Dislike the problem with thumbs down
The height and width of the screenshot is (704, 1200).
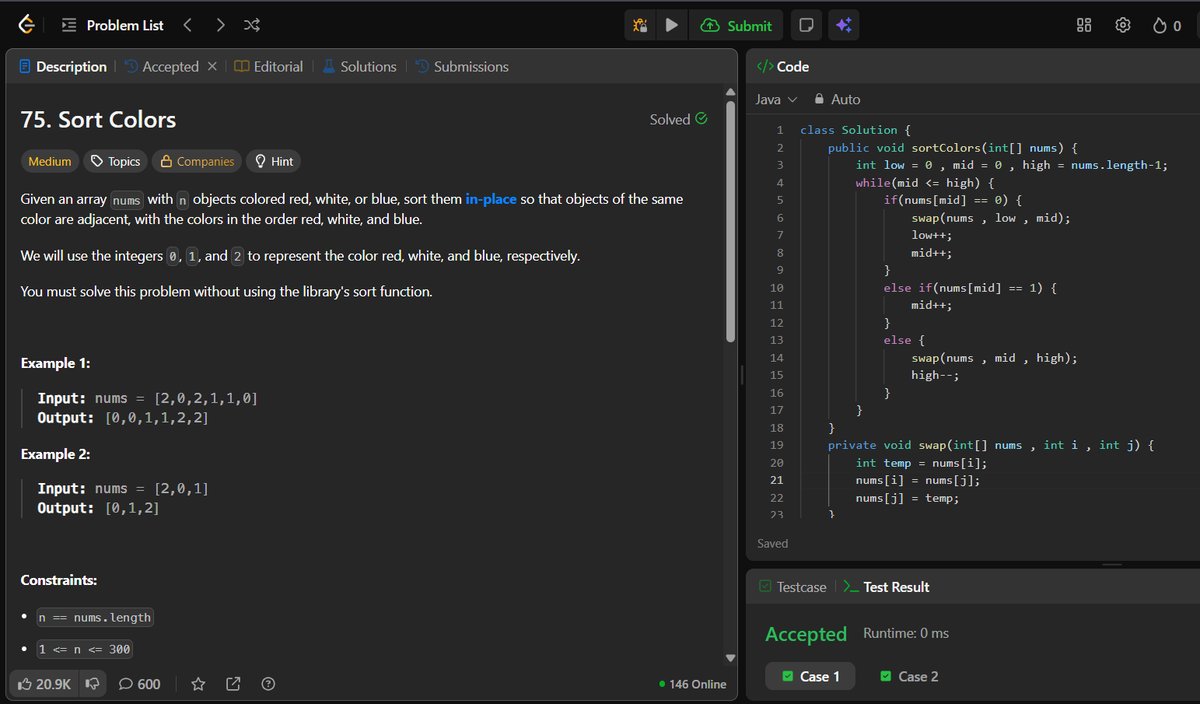pyautogui.click(x=92, y=684)
